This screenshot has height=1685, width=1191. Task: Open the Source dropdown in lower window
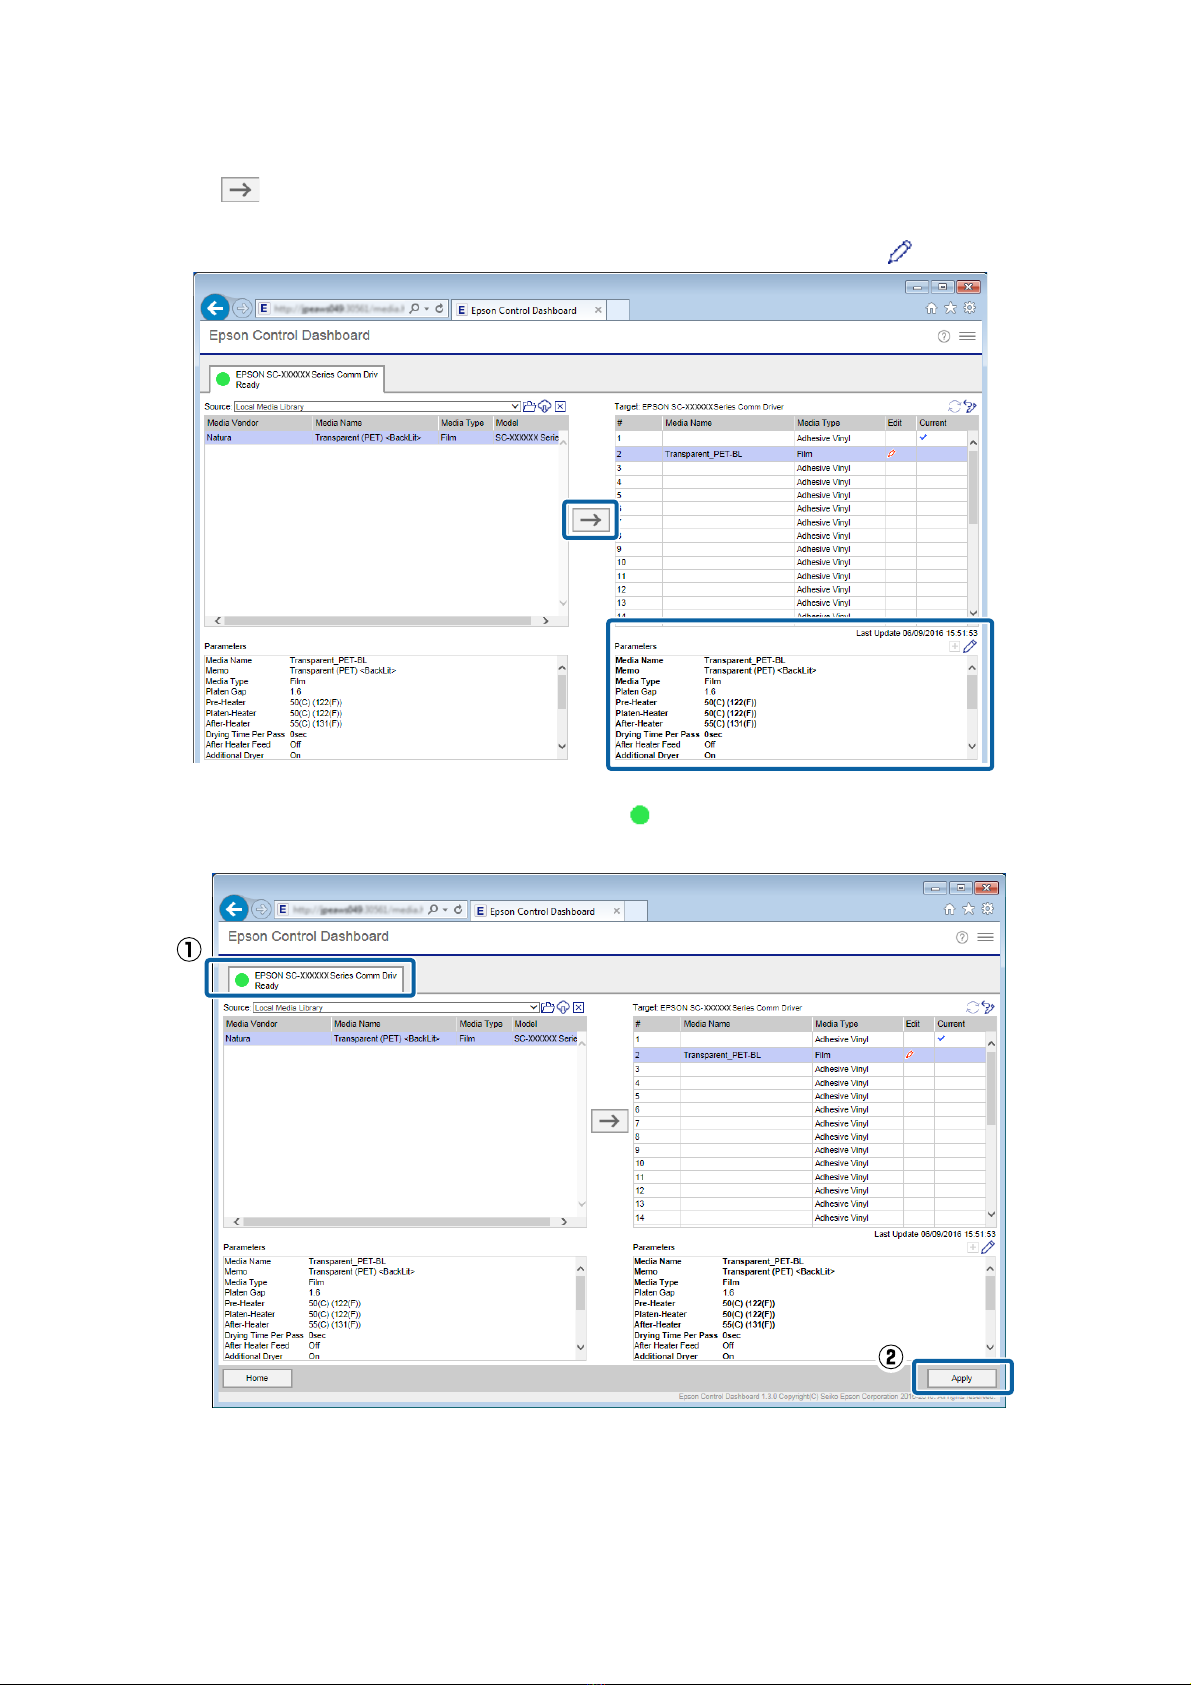click(x=534, y=1007)
